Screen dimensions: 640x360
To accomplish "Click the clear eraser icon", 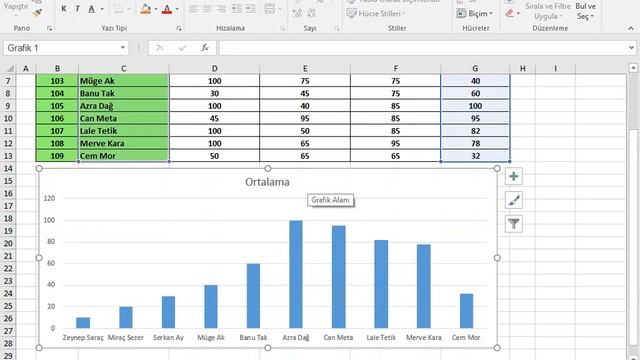I will click(509, 13).
